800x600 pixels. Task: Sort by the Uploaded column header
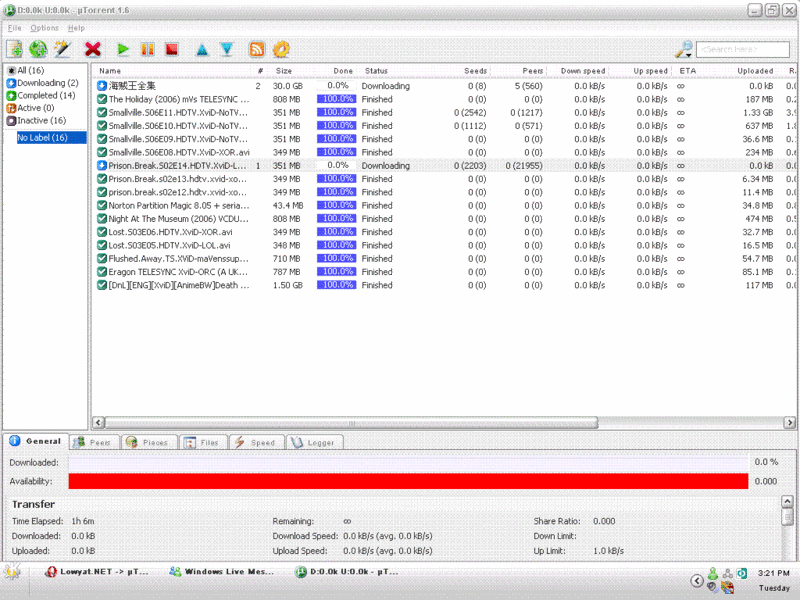[x=755, y=71]
